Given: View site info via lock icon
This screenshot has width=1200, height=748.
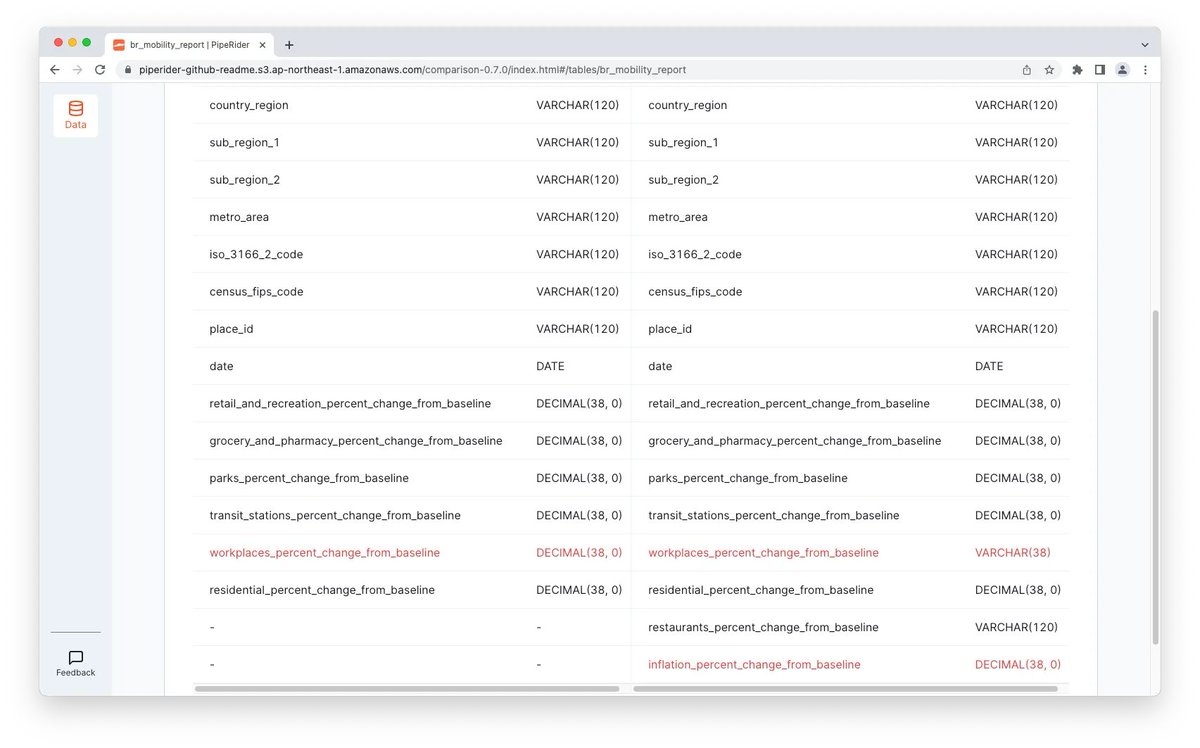Looking at the screenshot, I should click(127, 70).
